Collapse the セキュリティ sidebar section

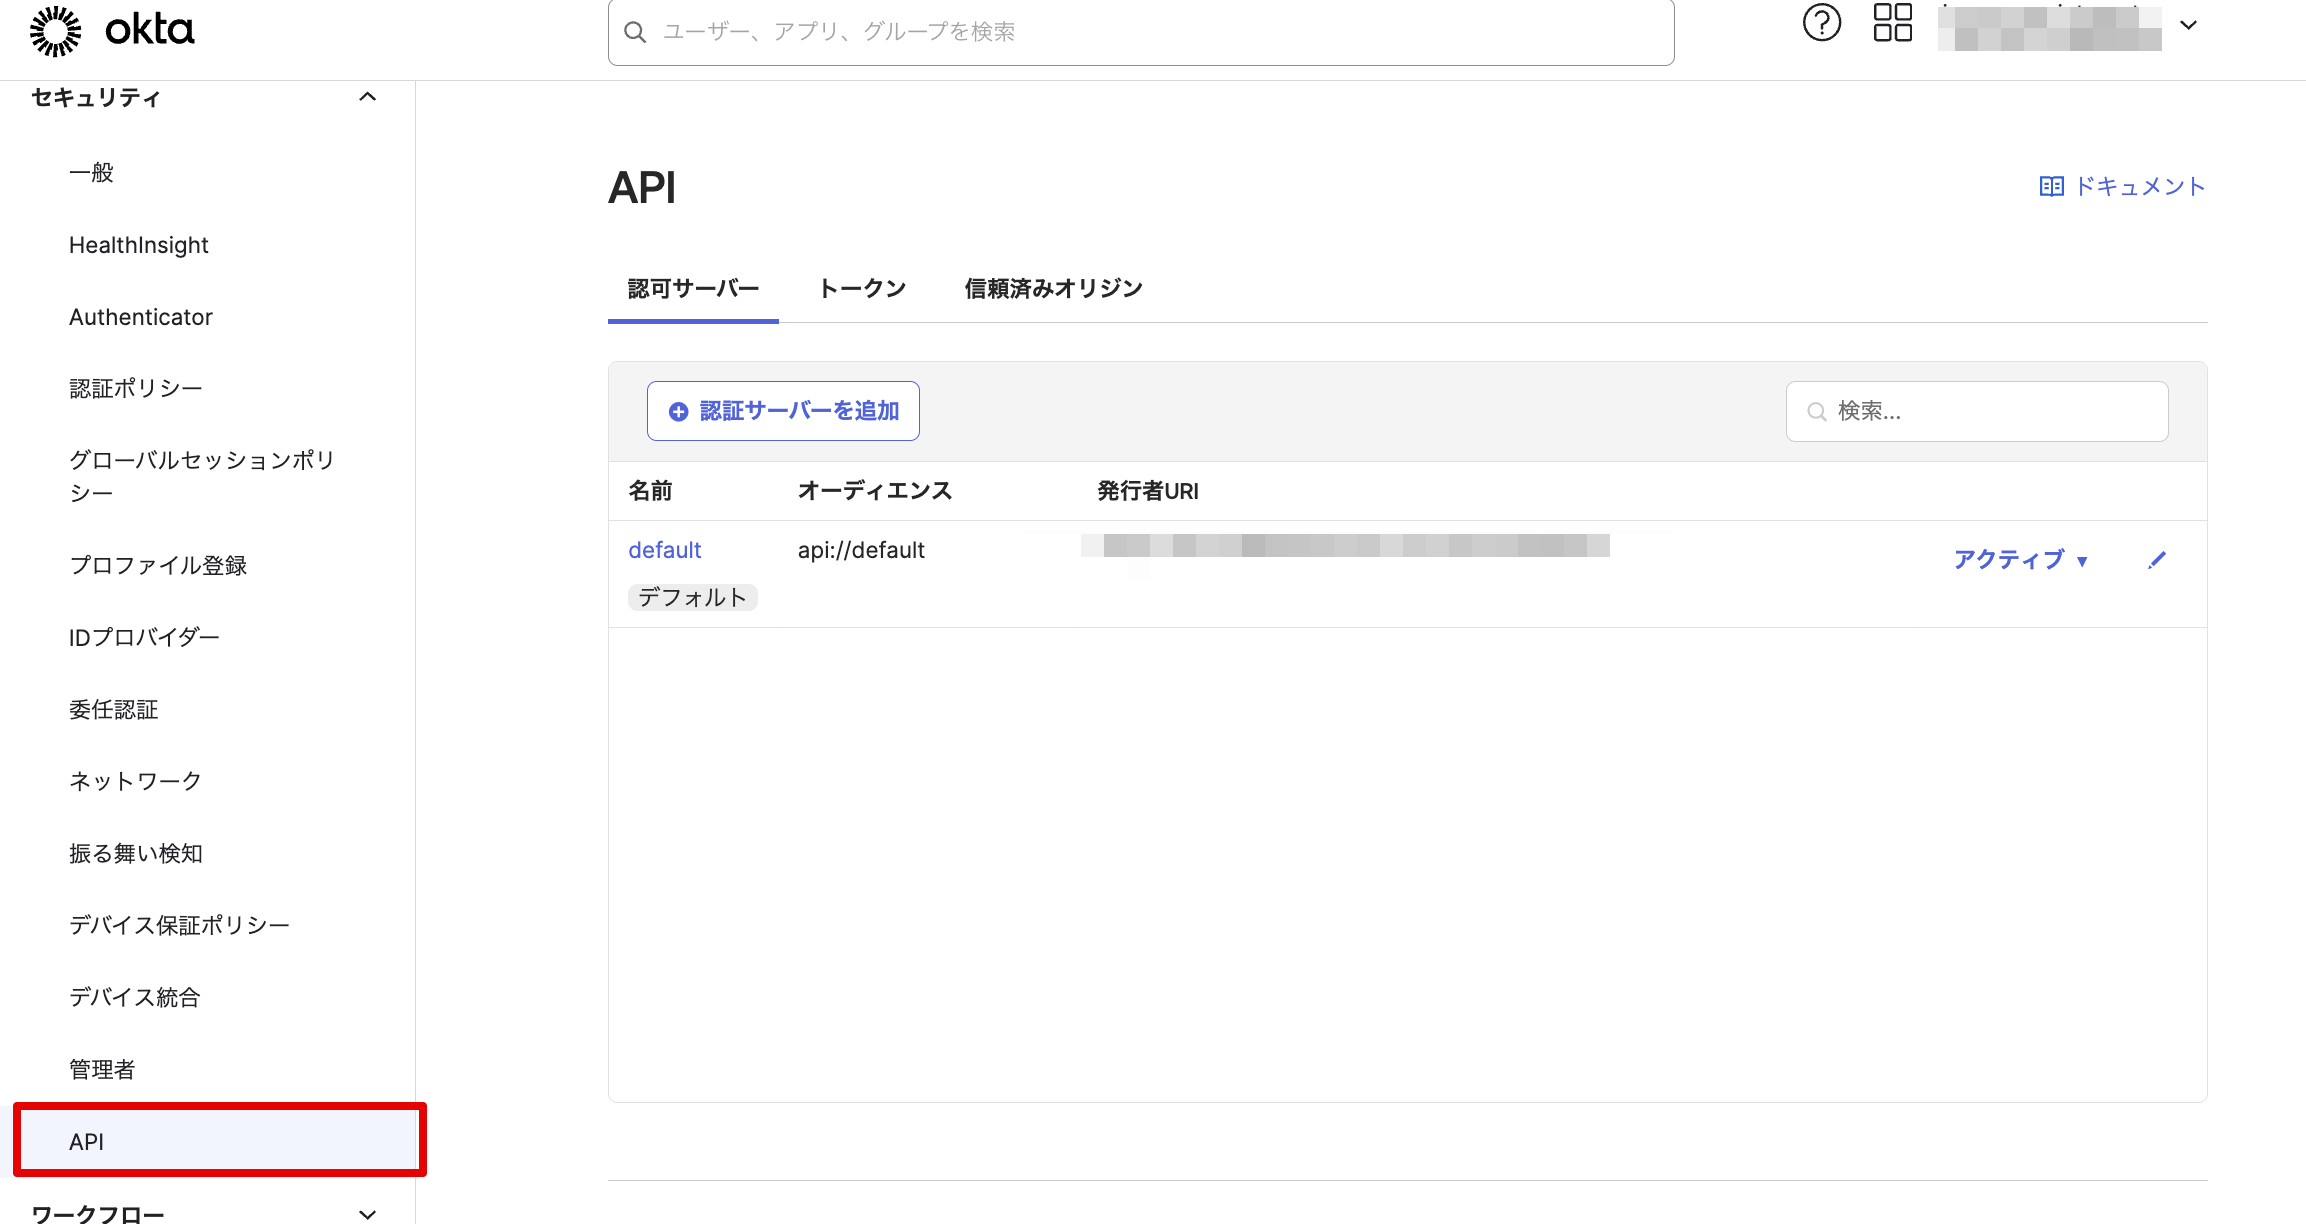point(367,97)
